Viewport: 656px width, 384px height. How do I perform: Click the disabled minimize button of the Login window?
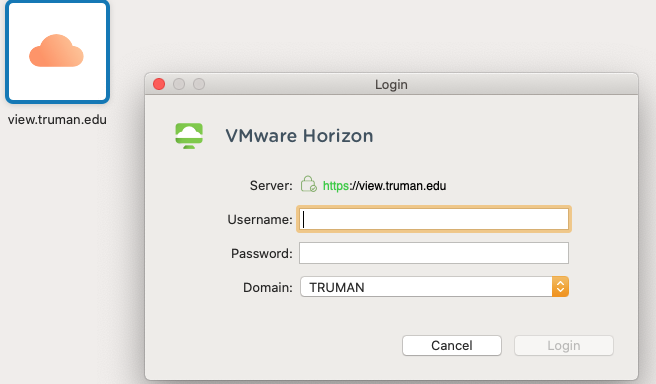click(179, 84)
